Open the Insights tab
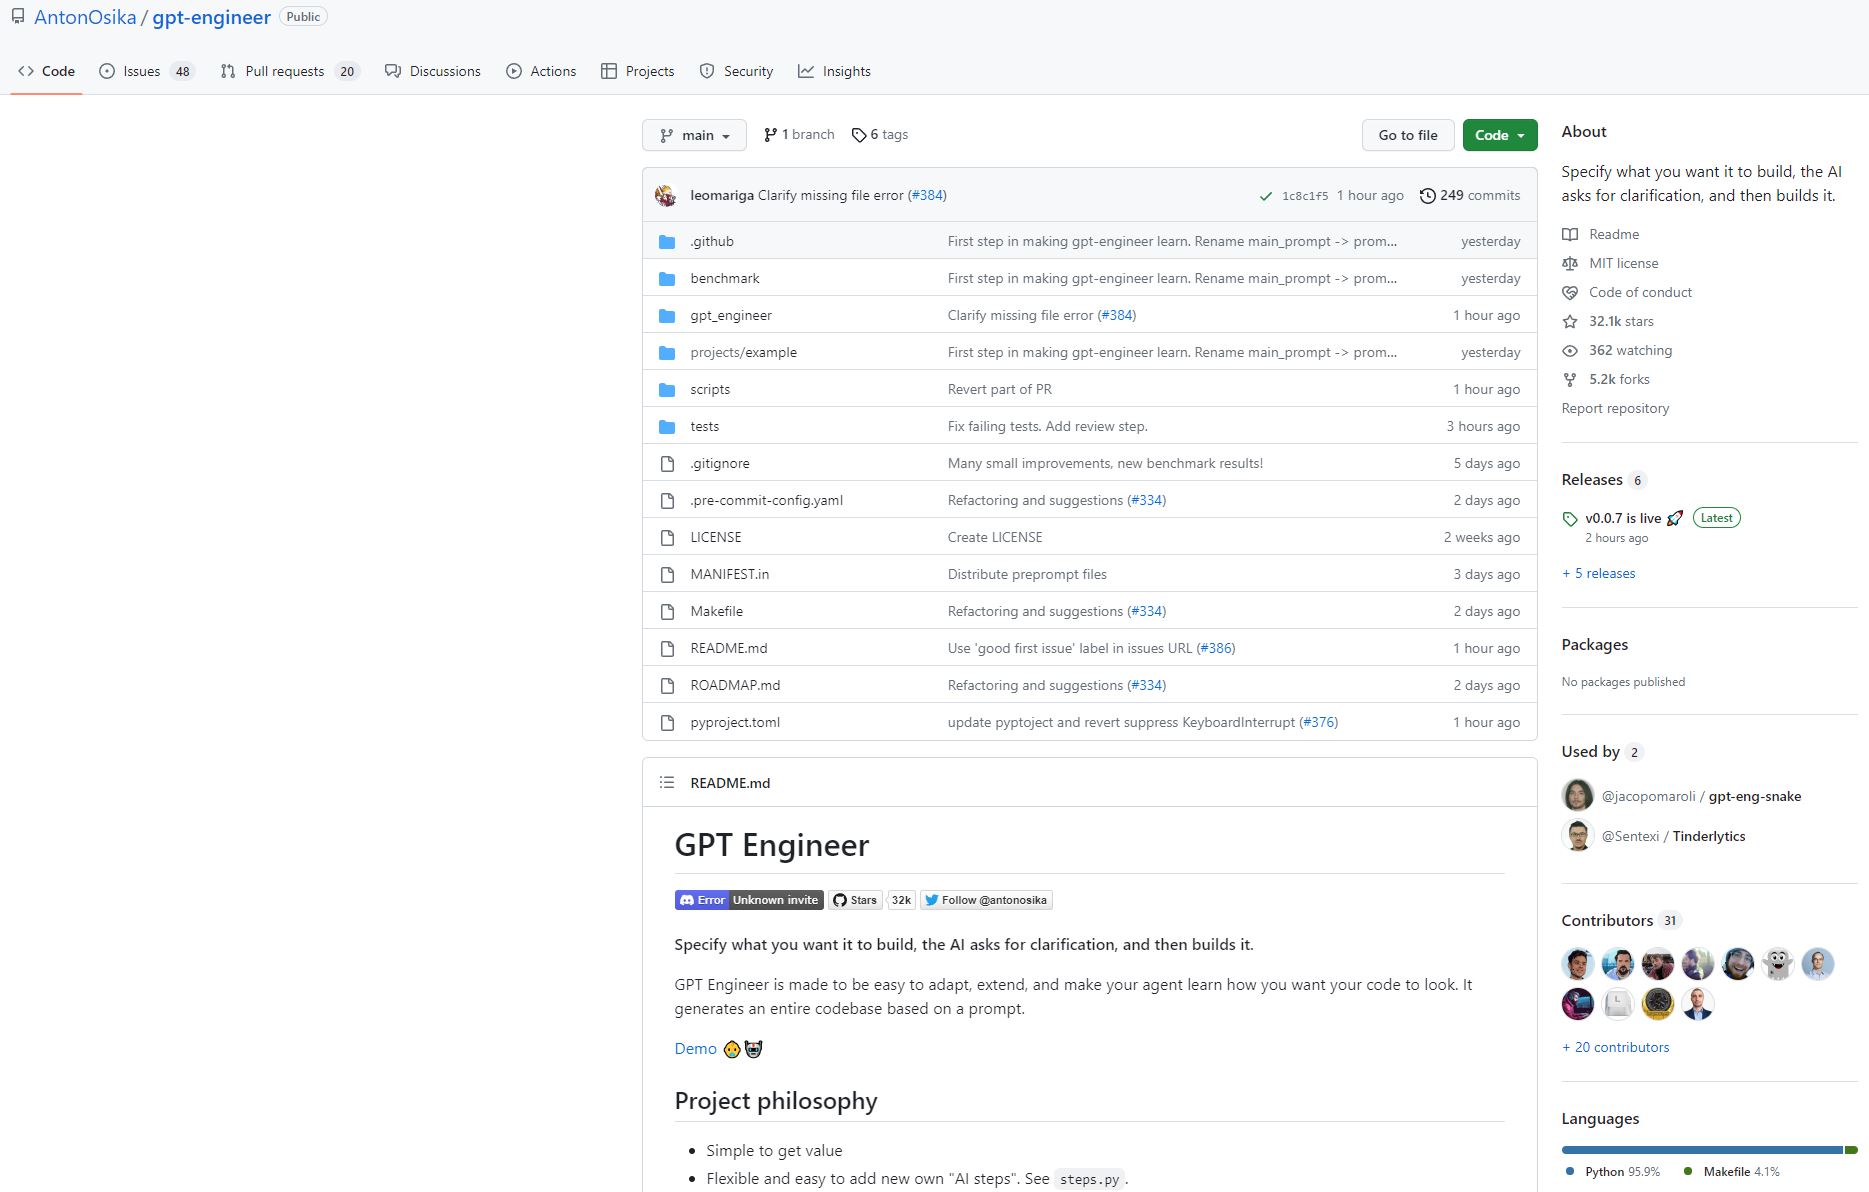Viewport: 1869px width, 1192px height. (834, 71)
